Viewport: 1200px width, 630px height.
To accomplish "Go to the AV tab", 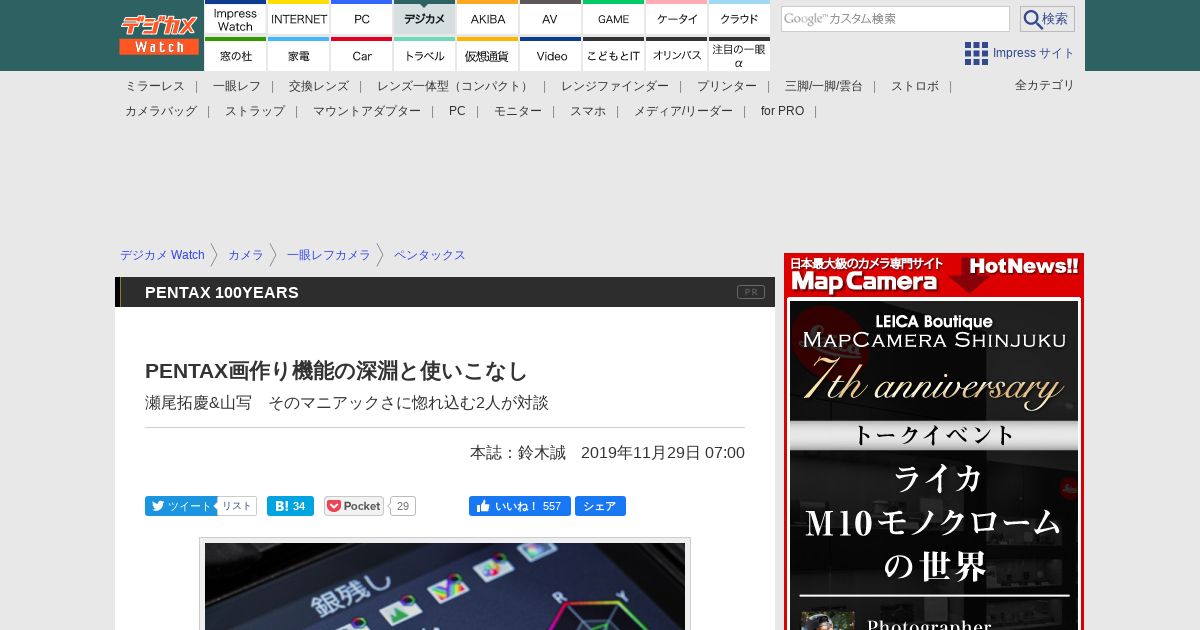I will (x=550, y=18).
